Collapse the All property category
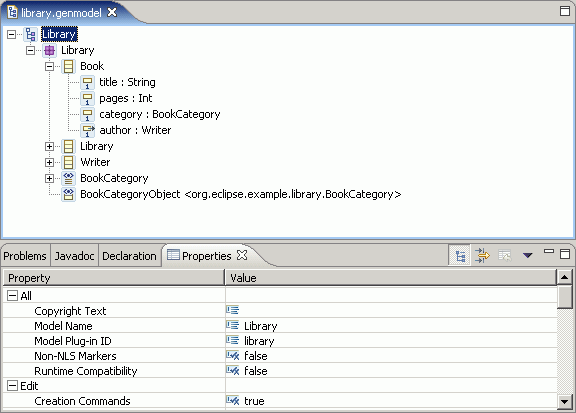The width and height of the screenshot is (576, 413). click(12, 295)
